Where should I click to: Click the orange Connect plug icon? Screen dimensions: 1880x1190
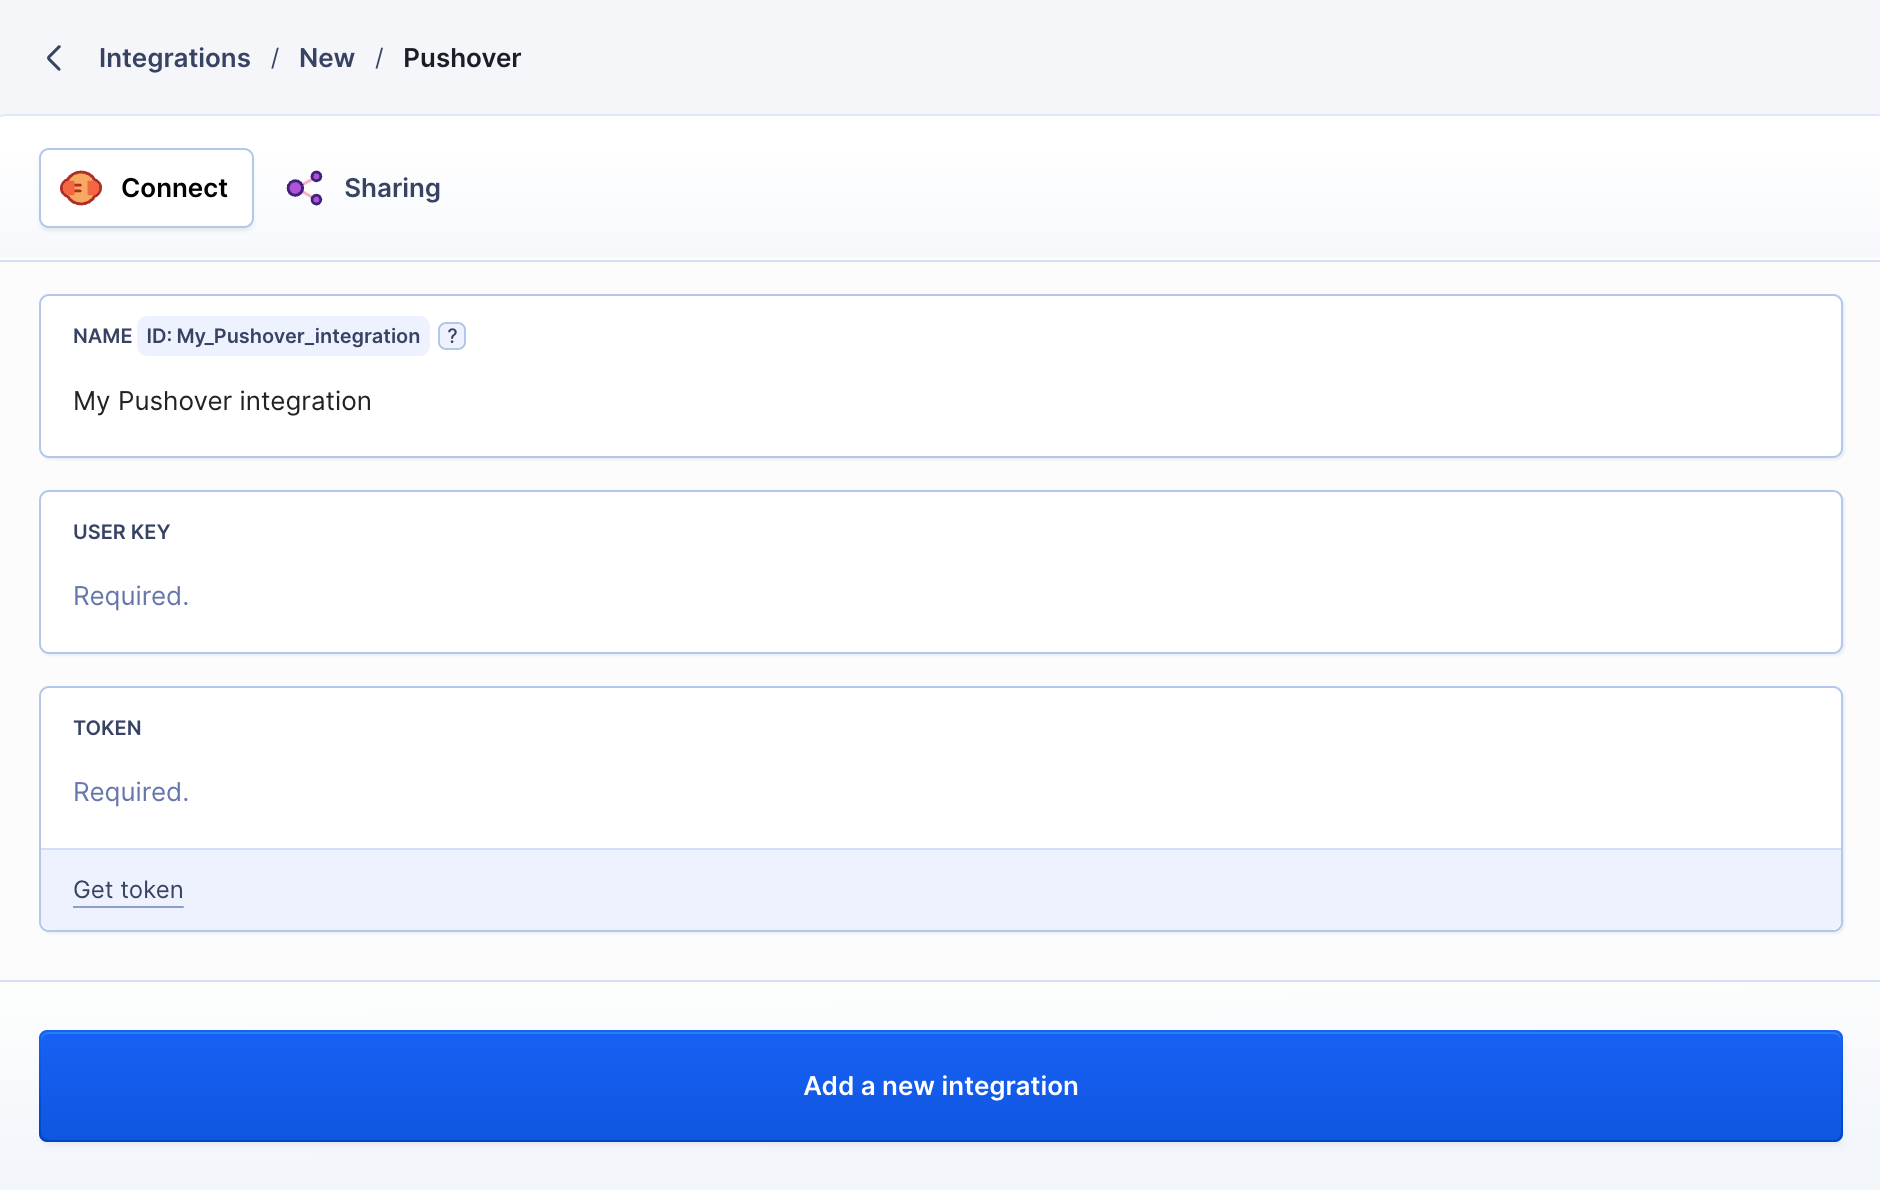tap(81, 188)
